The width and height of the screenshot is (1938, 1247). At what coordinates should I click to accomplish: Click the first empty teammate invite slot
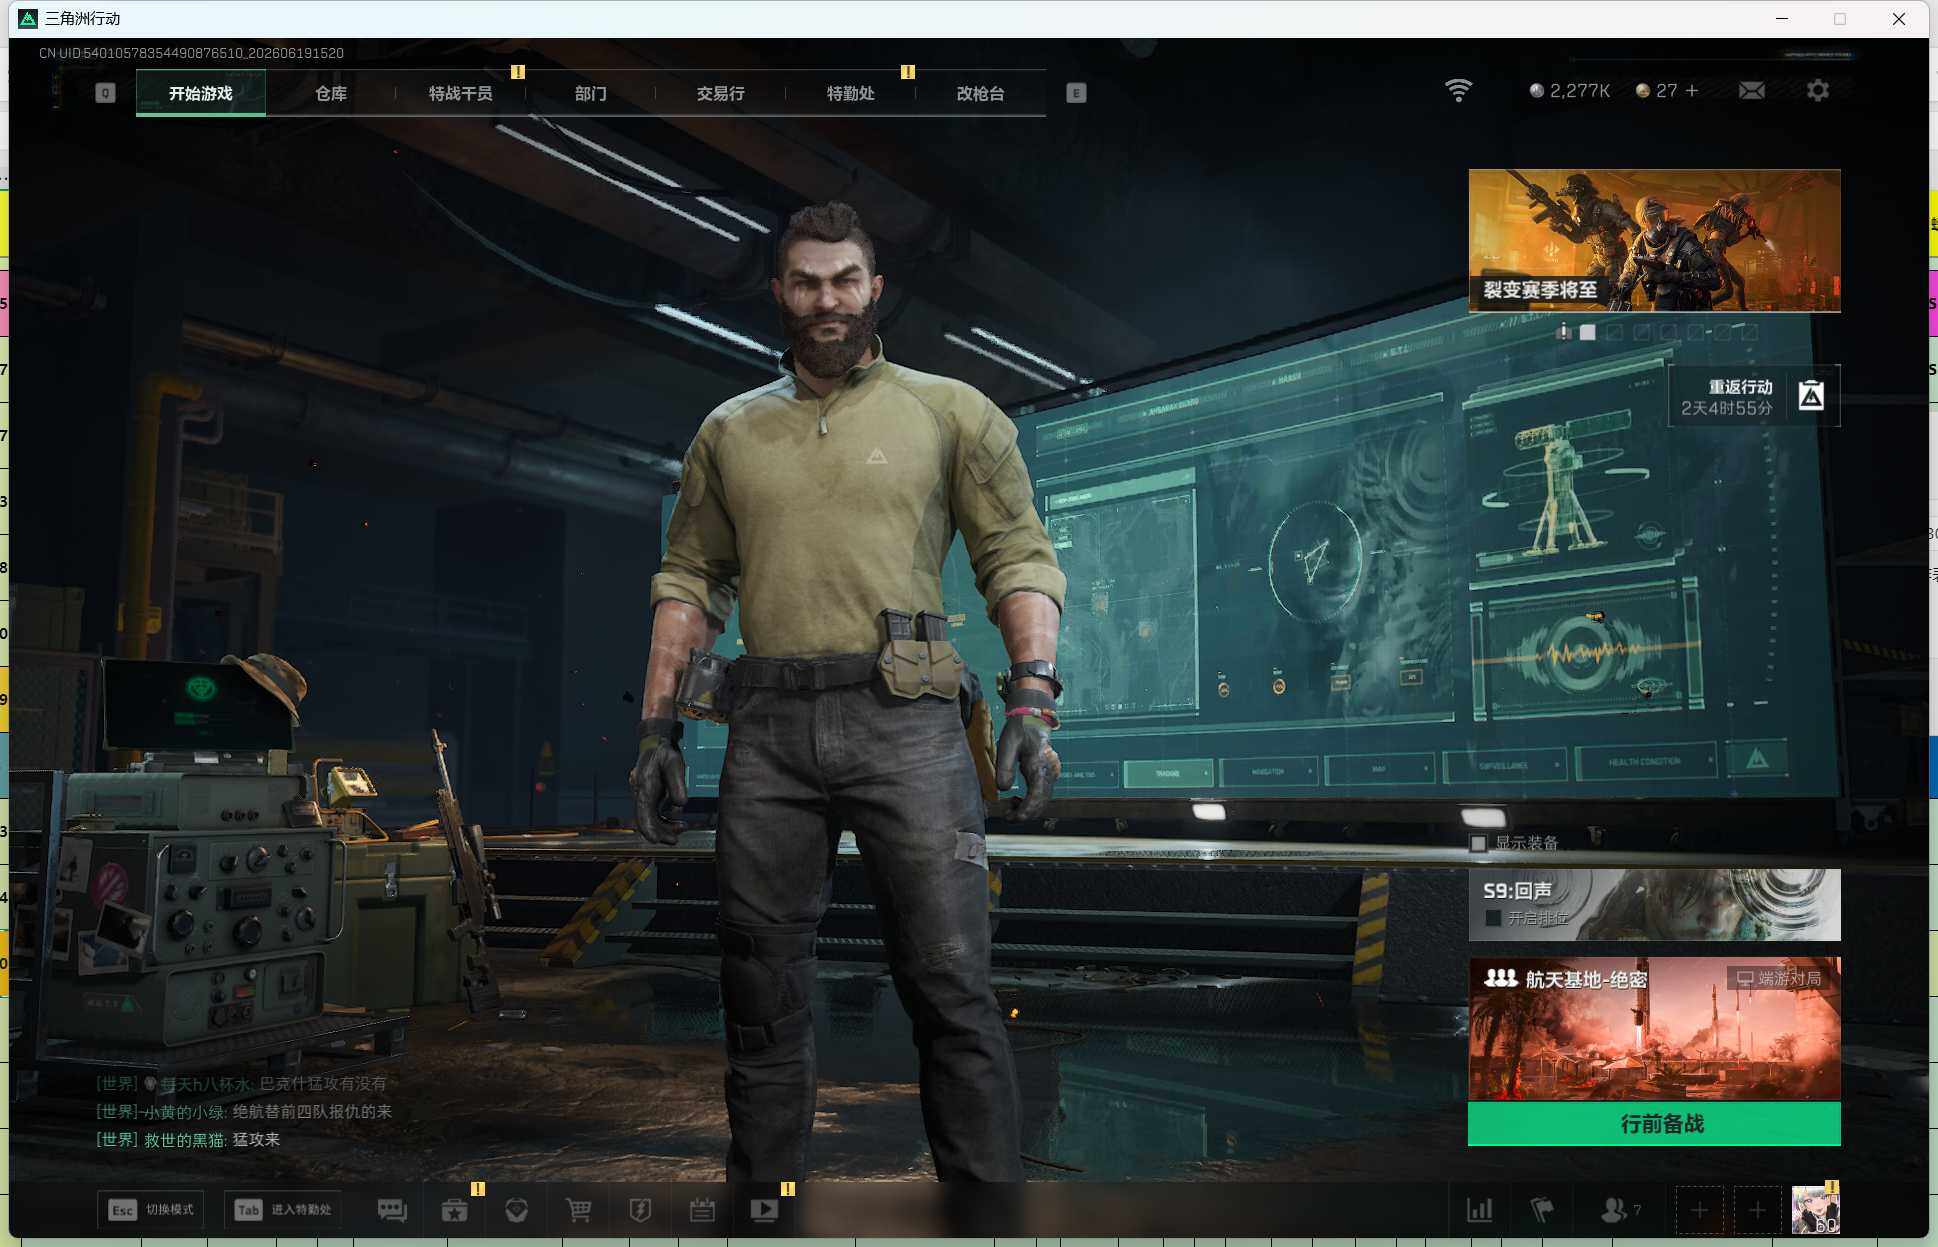[x=1699, y=1210]
